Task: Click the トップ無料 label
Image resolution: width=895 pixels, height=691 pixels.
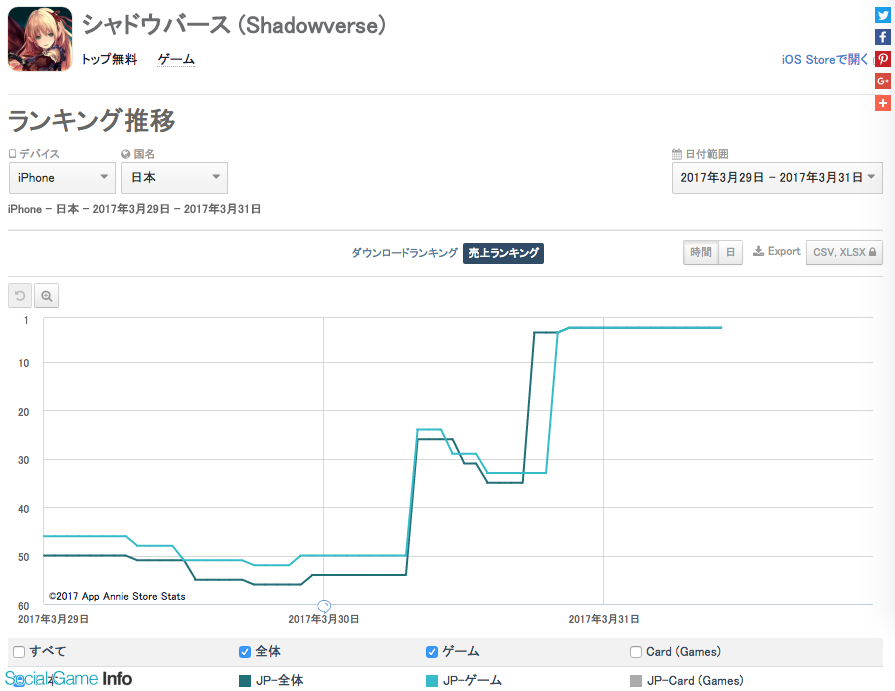Action: [109, 59]
